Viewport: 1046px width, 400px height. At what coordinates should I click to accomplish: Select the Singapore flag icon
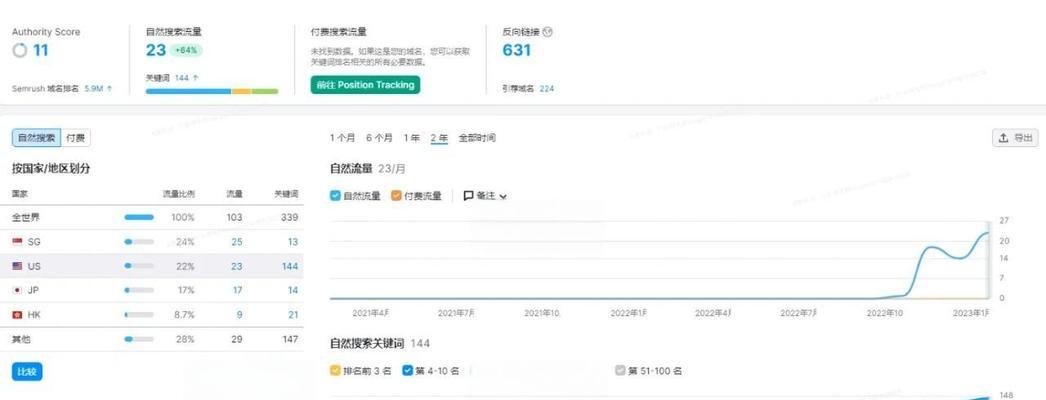coord(17,242)
